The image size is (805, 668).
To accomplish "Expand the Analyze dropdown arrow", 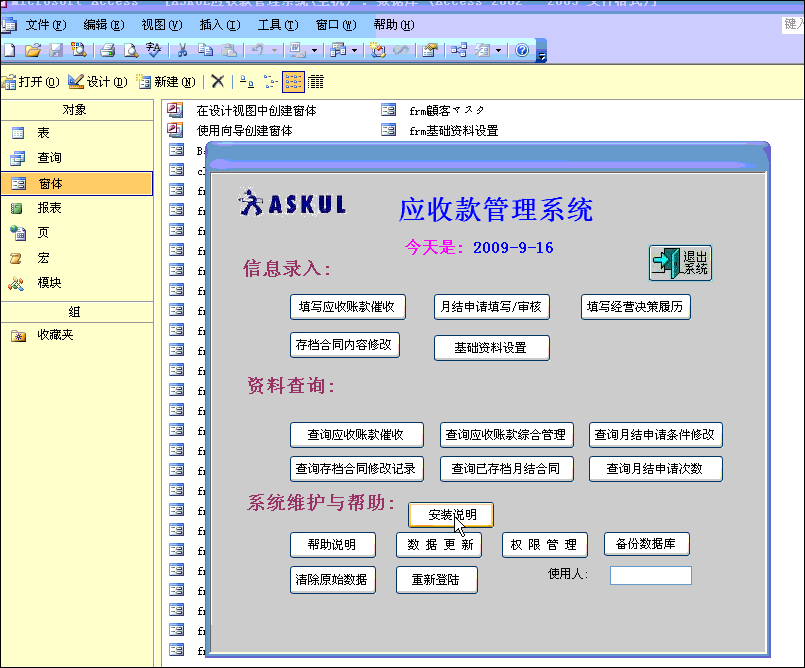I will pyautogui.click(x=354, y=50).
